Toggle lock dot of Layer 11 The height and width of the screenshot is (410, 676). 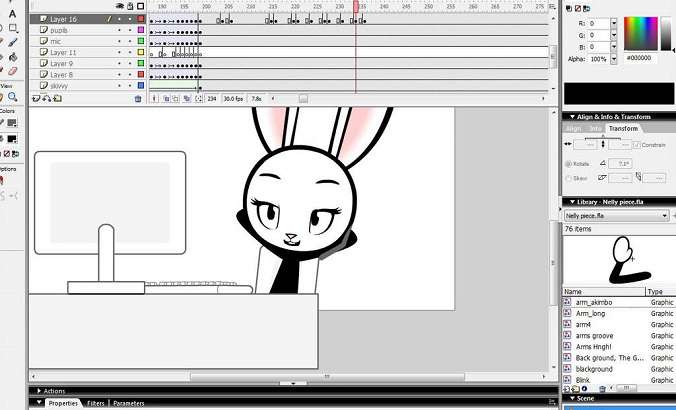click(130, 53)
